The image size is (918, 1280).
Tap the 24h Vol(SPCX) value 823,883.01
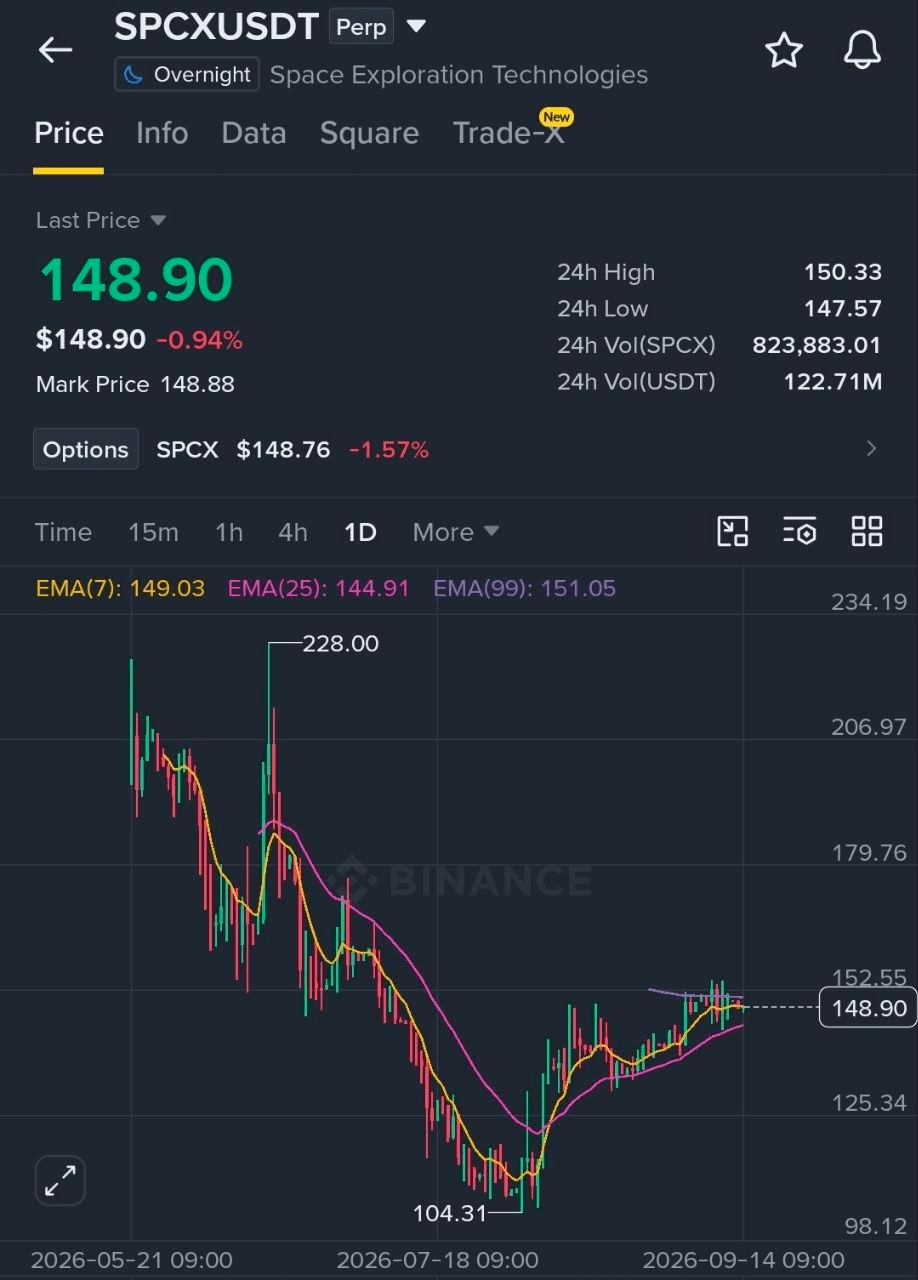click(x=817, y=345)
